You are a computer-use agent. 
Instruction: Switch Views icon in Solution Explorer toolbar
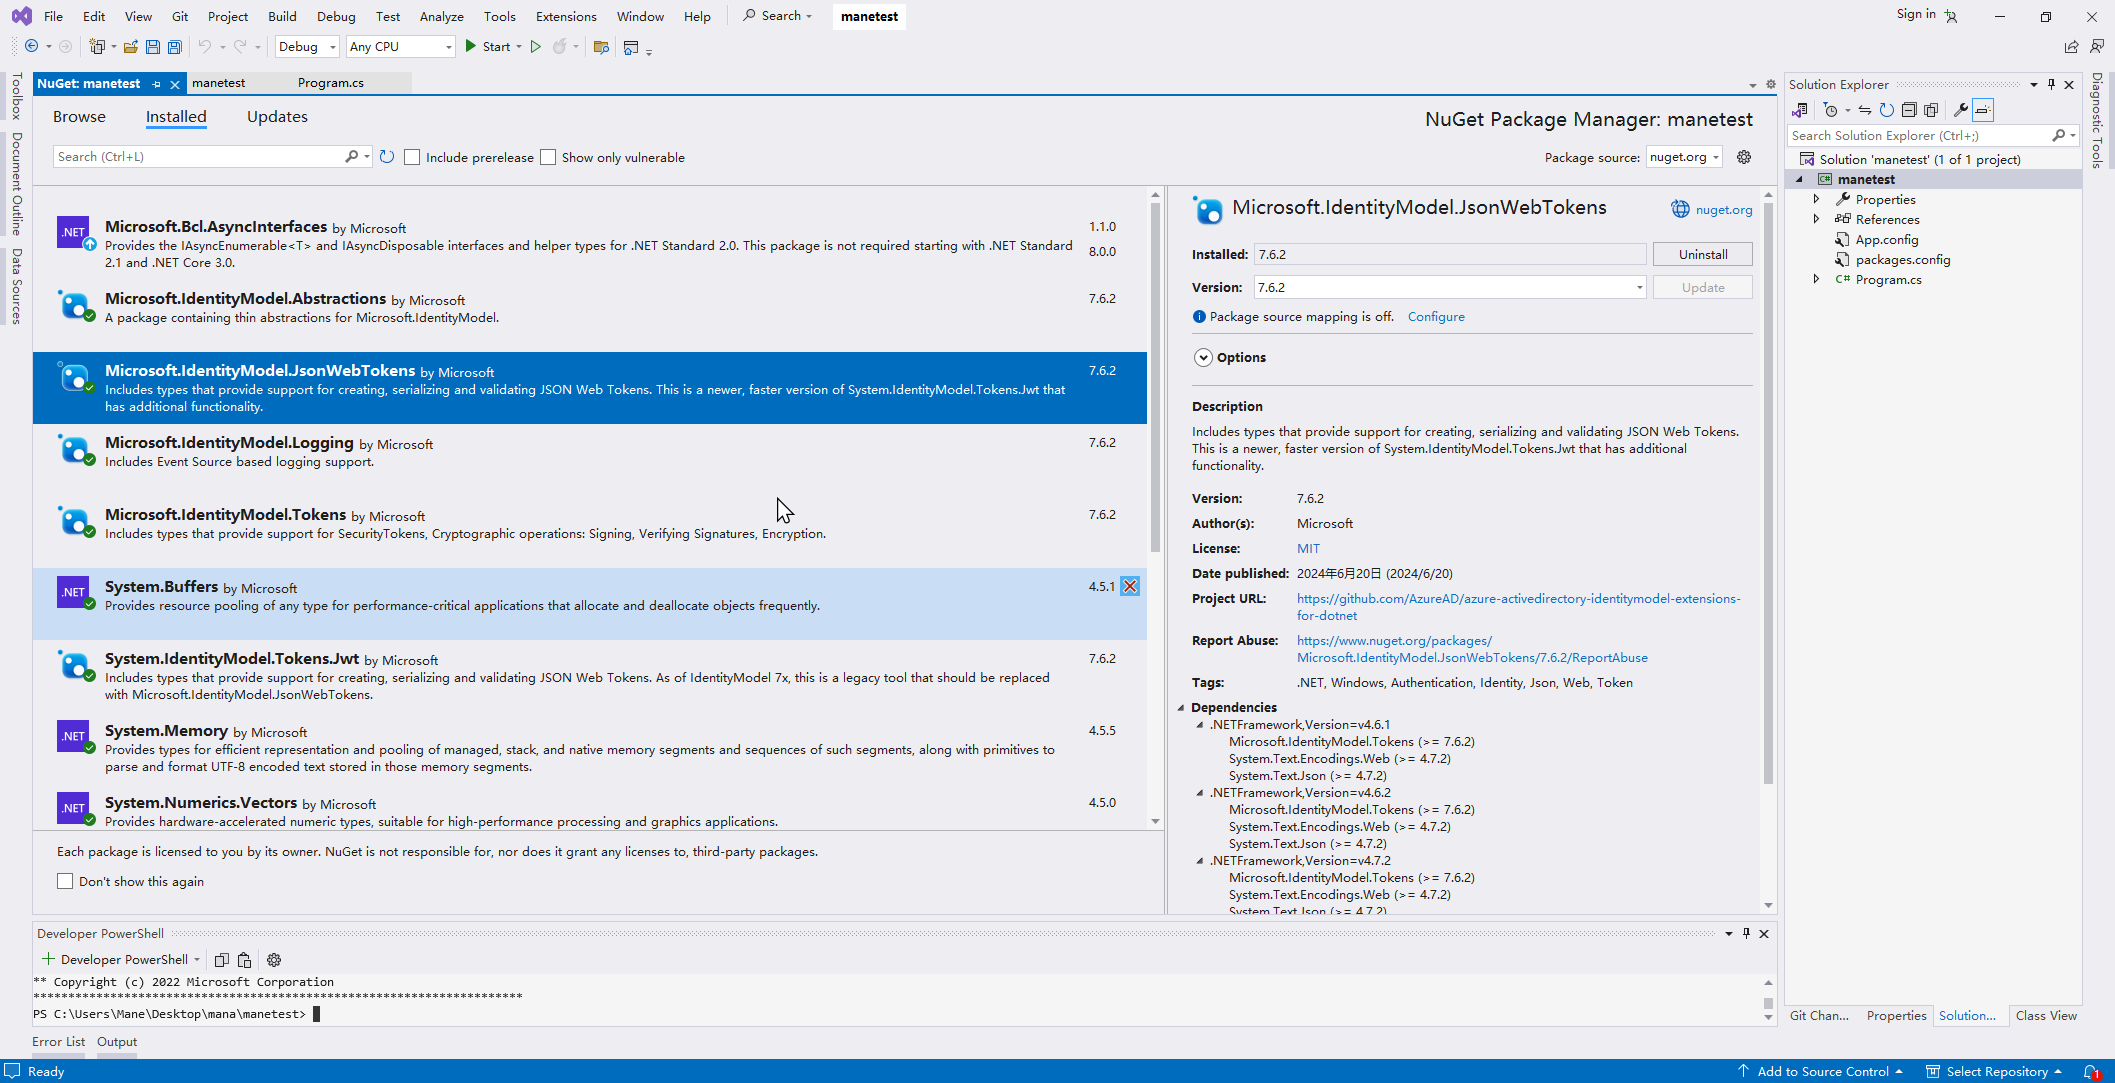1799,110
